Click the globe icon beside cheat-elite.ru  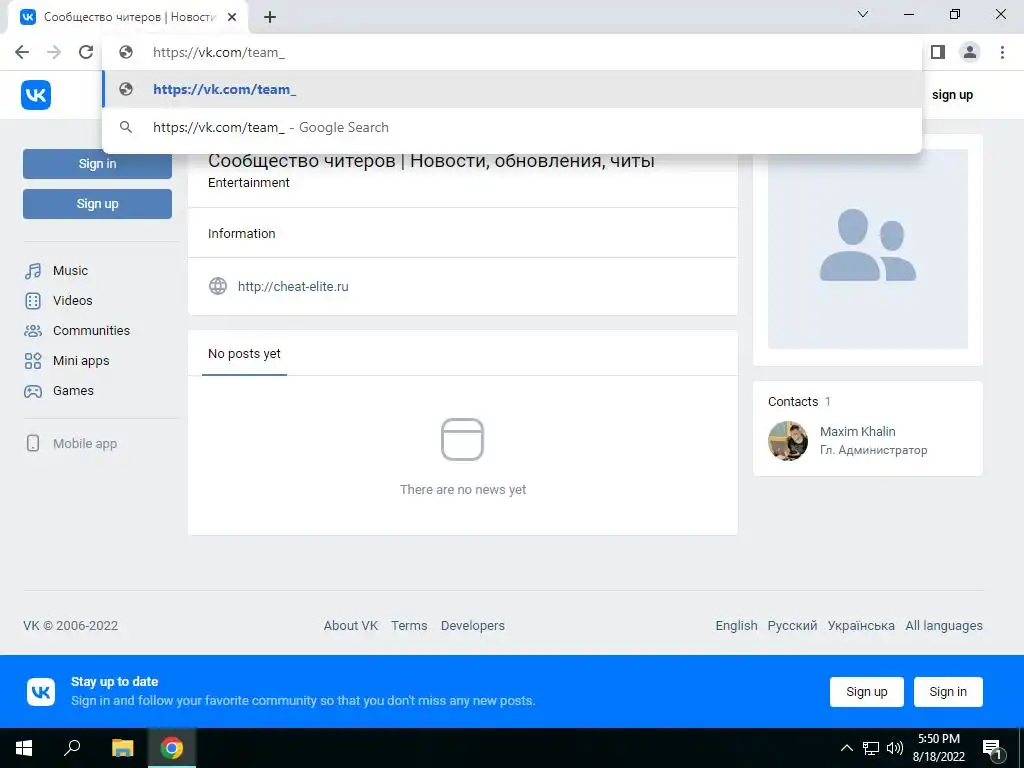click(x=217, y=286)
